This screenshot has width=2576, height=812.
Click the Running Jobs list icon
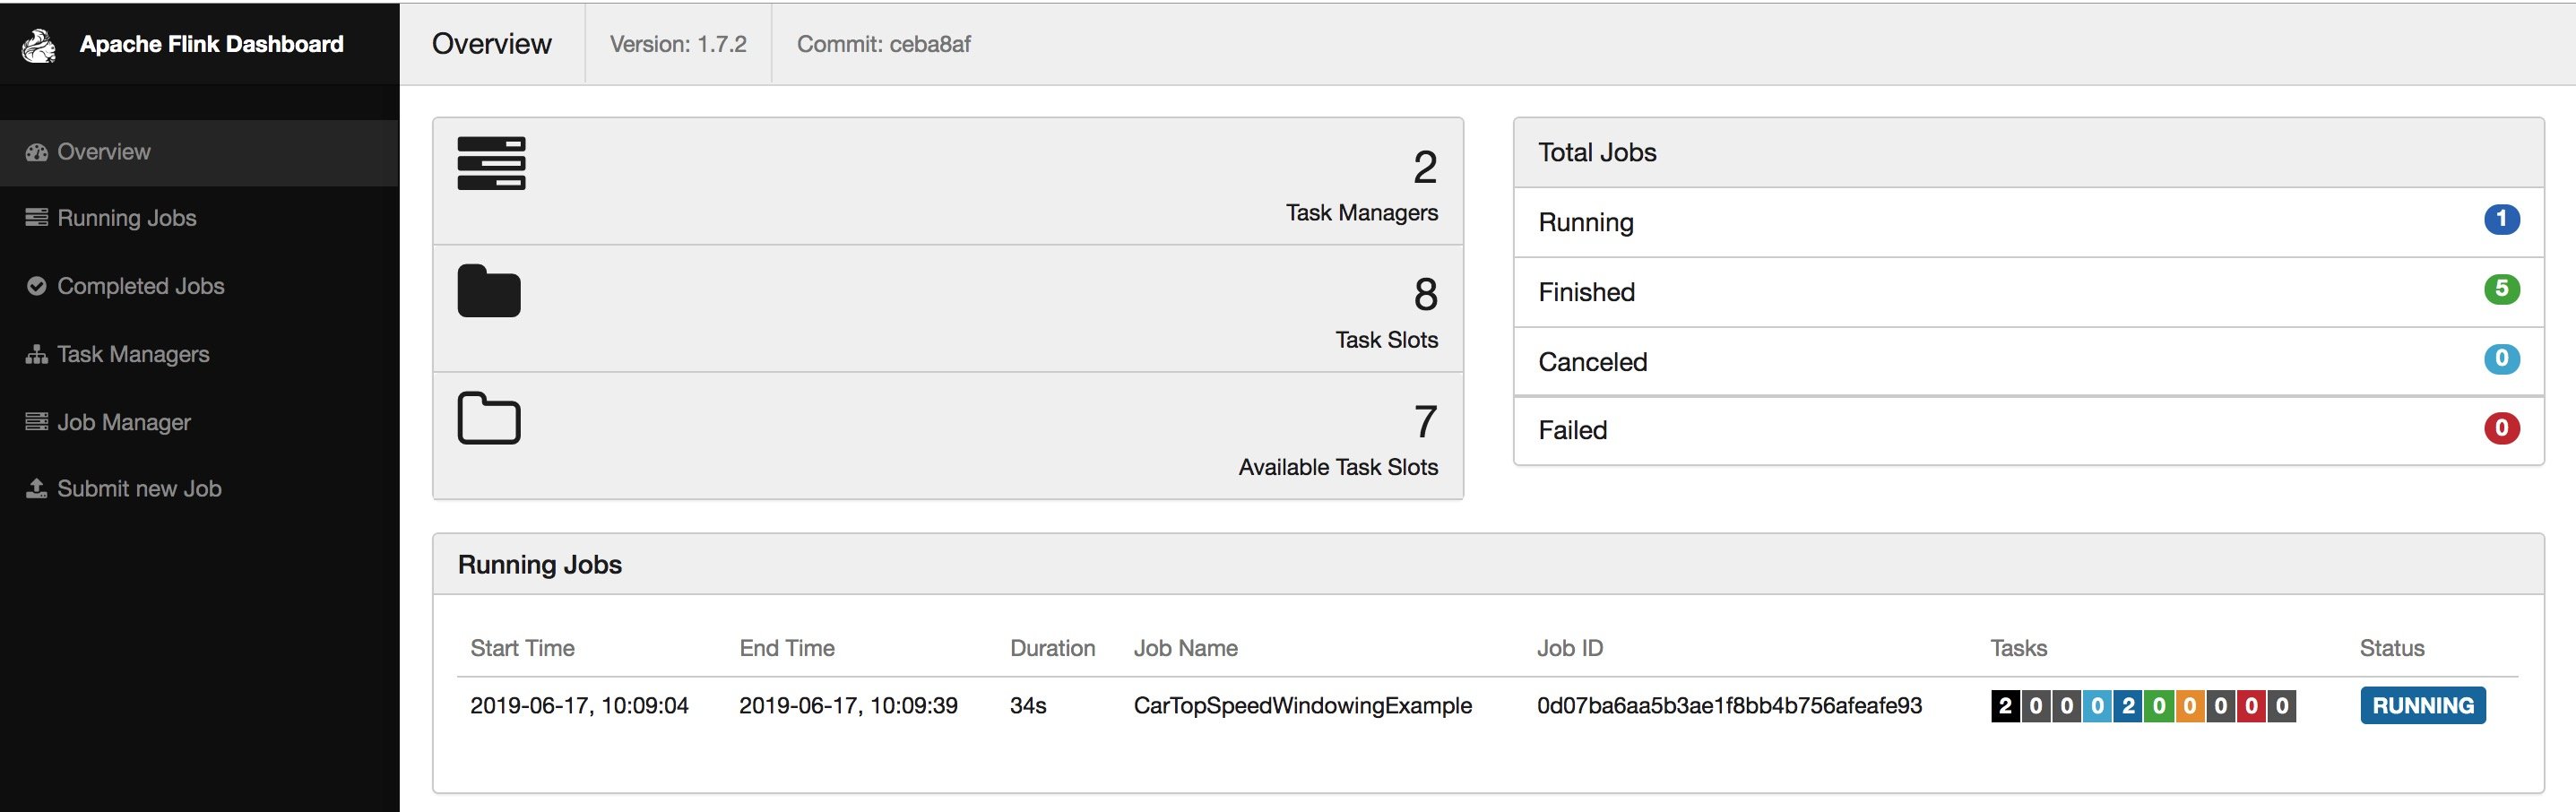[35, 217]
